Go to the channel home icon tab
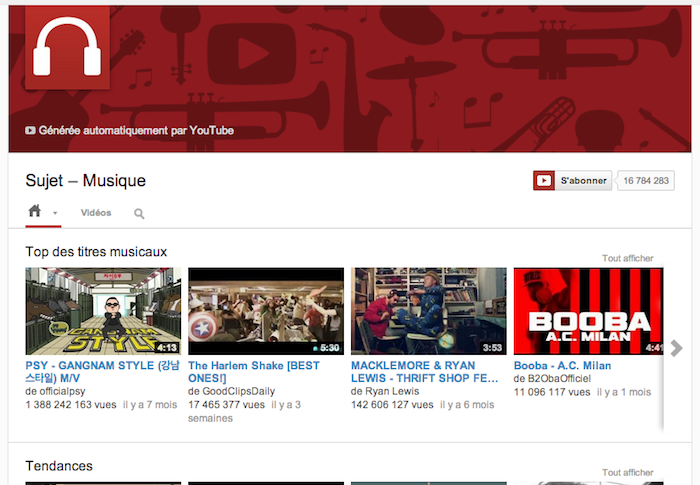The height and width of the screenshot is (485, 700). coord(35,212)
